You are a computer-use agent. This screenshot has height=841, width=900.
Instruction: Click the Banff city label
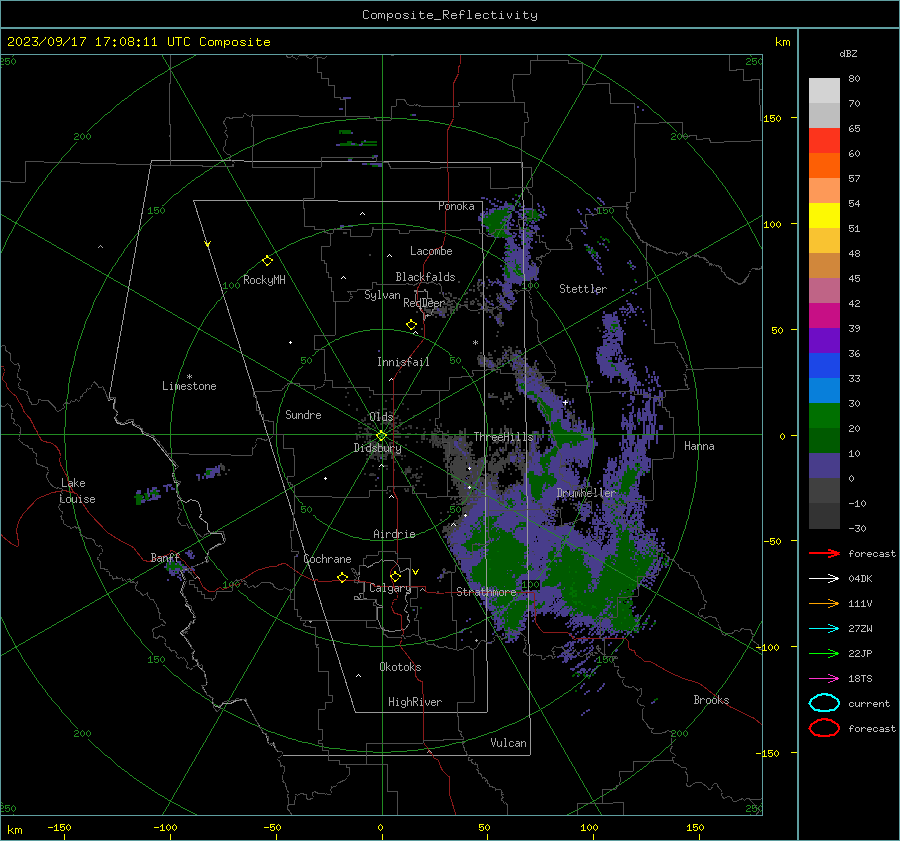(165, 557)
